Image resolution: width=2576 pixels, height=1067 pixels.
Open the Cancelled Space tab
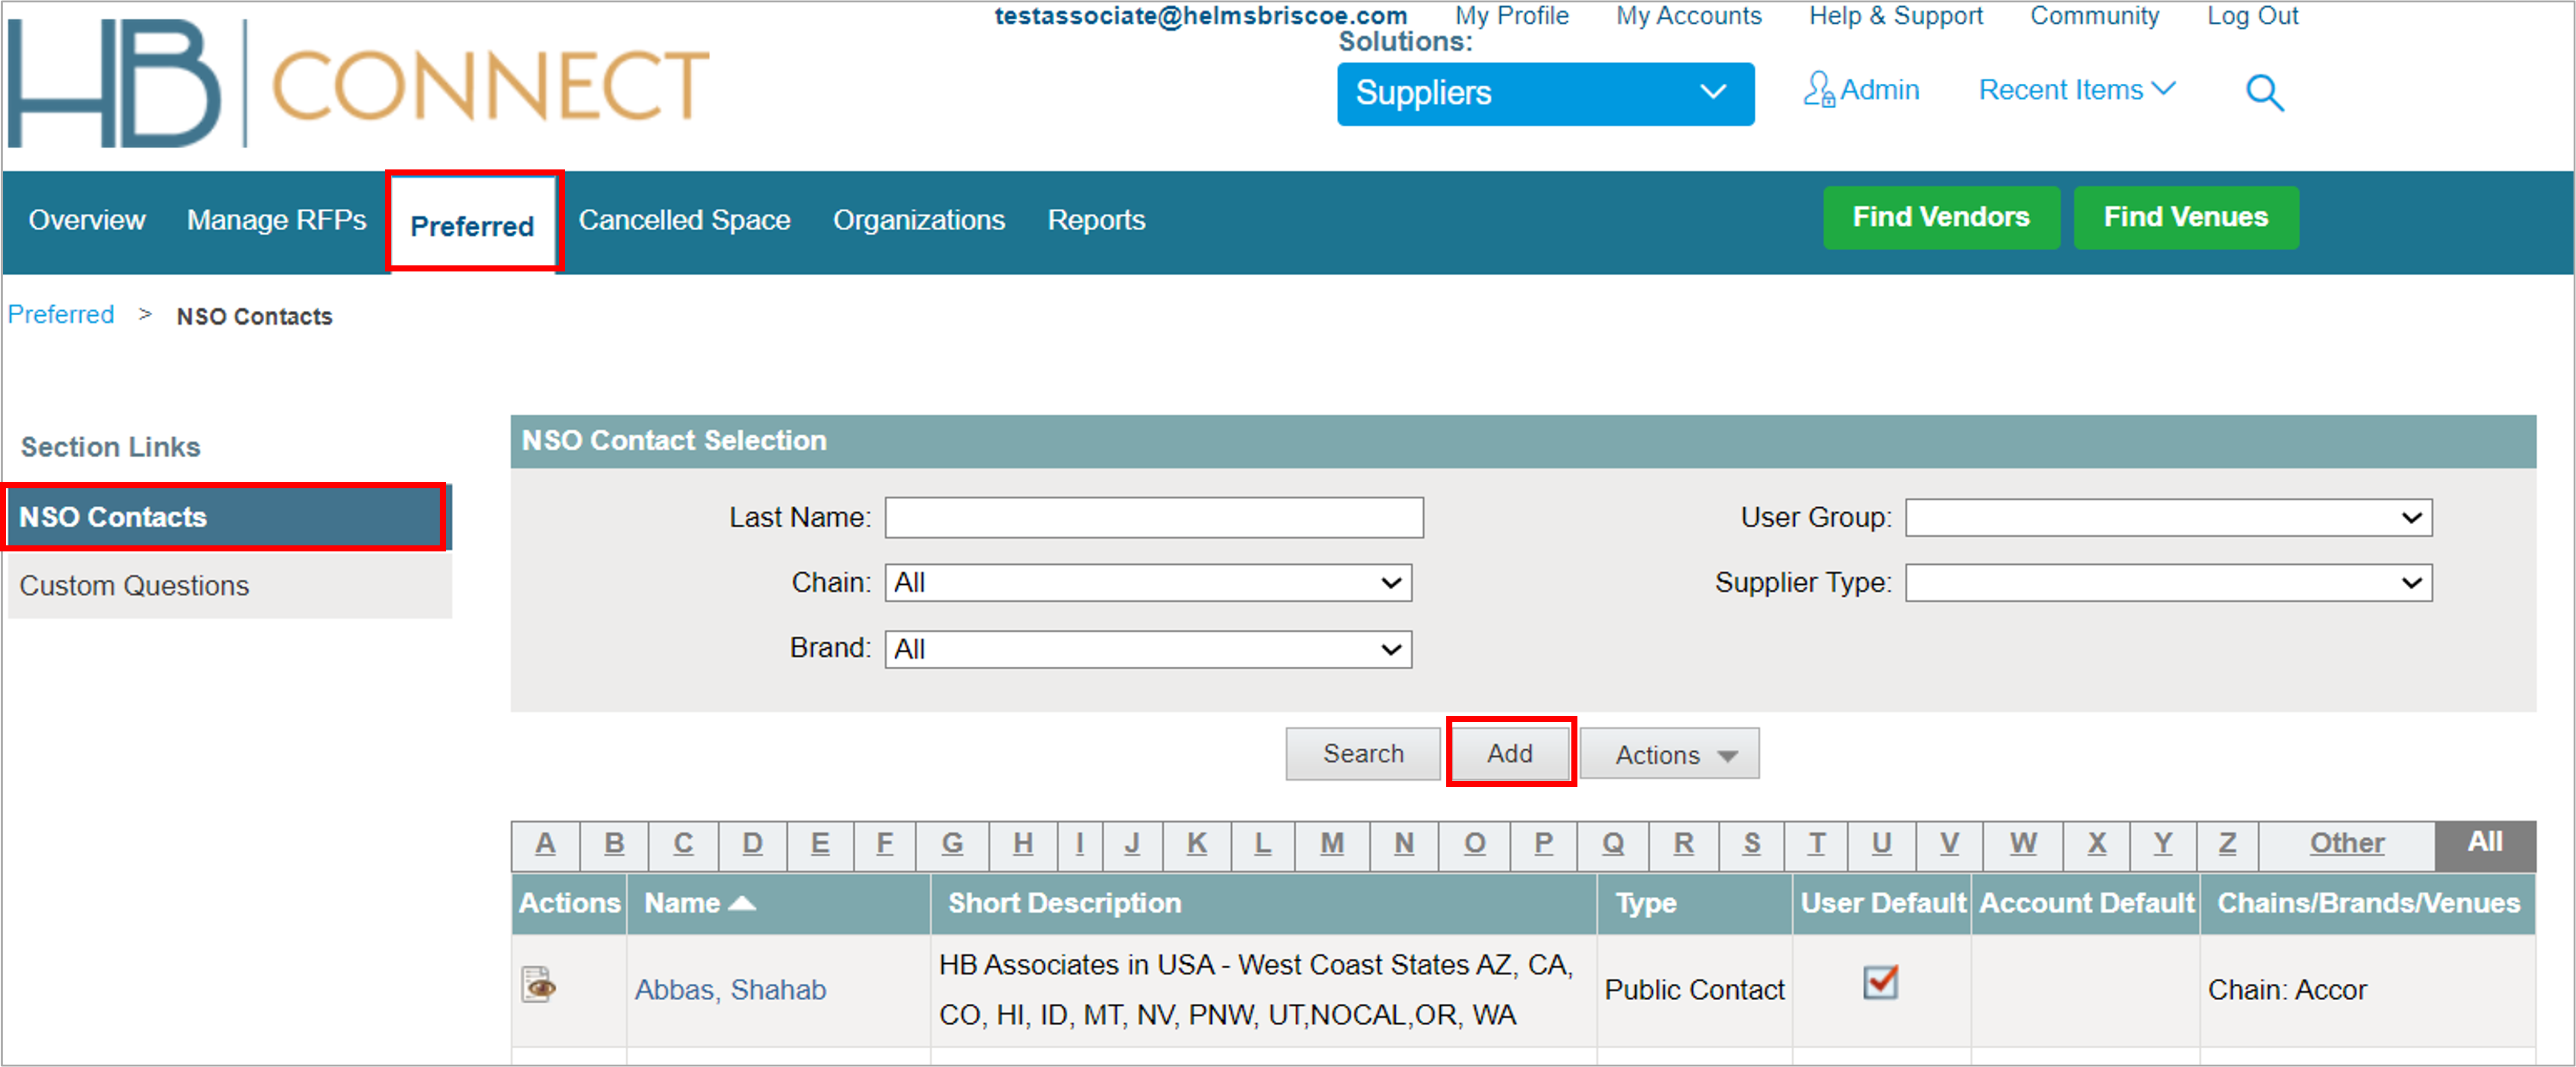click(684, 220)
